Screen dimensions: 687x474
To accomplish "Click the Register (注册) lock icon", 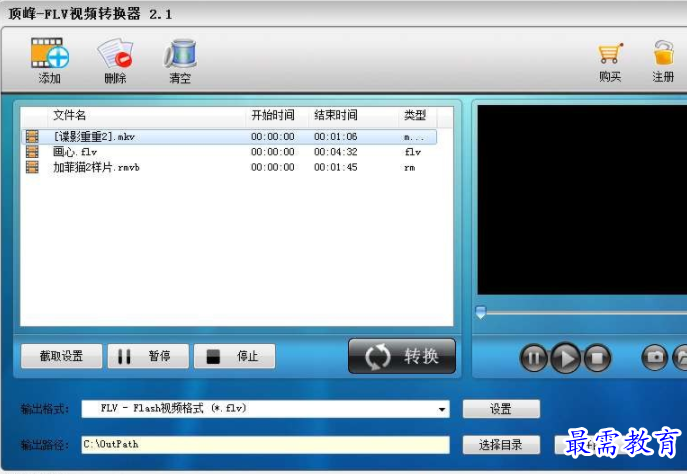I will 664,55.
